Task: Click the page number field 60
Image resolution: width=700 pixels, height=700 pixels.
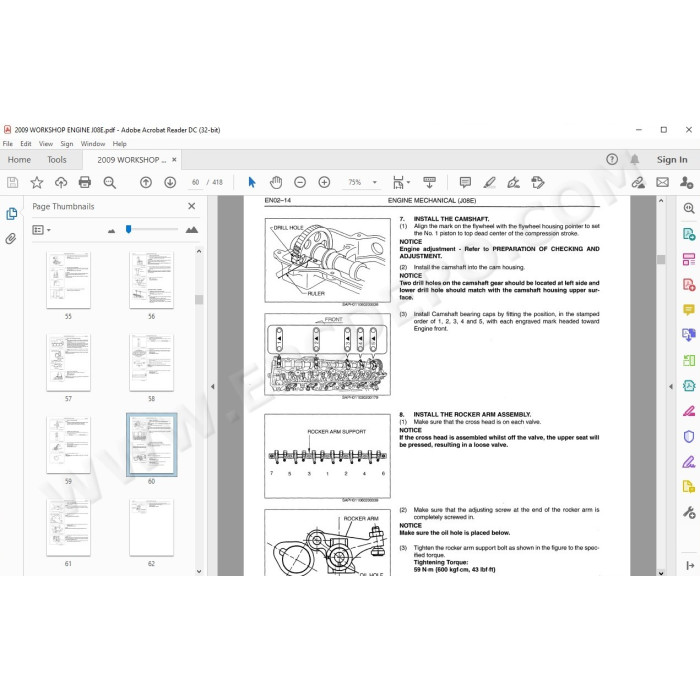Action: coord(196,182)
